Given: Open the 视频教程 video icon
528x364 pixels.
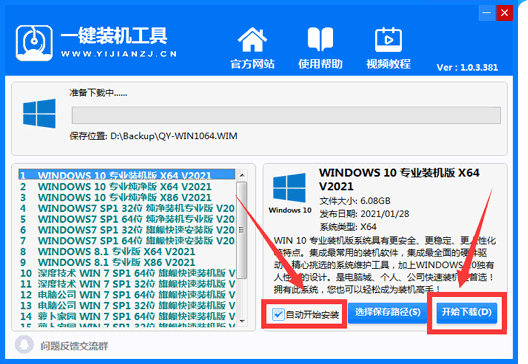Looking at the screenshot, I should 388,39.
